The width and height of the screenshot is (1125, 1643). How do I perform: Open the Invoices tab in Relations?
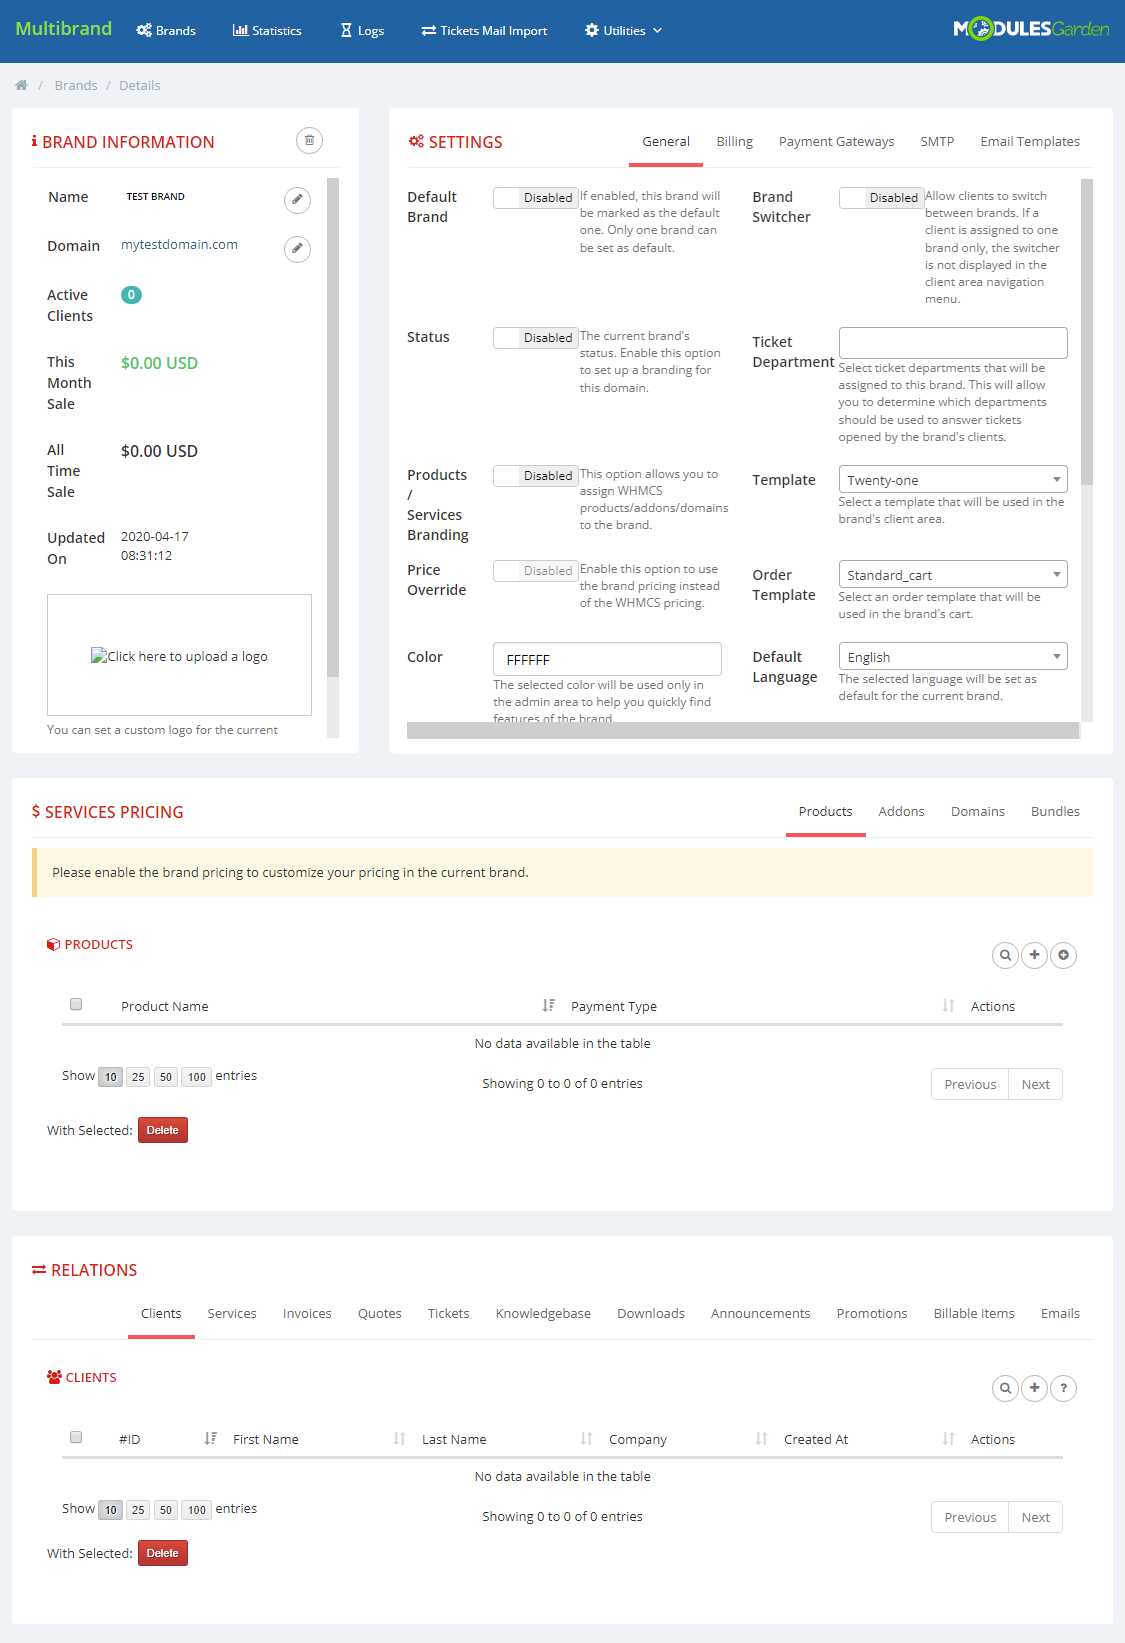pyautogui.click(x=307, y=1314)
